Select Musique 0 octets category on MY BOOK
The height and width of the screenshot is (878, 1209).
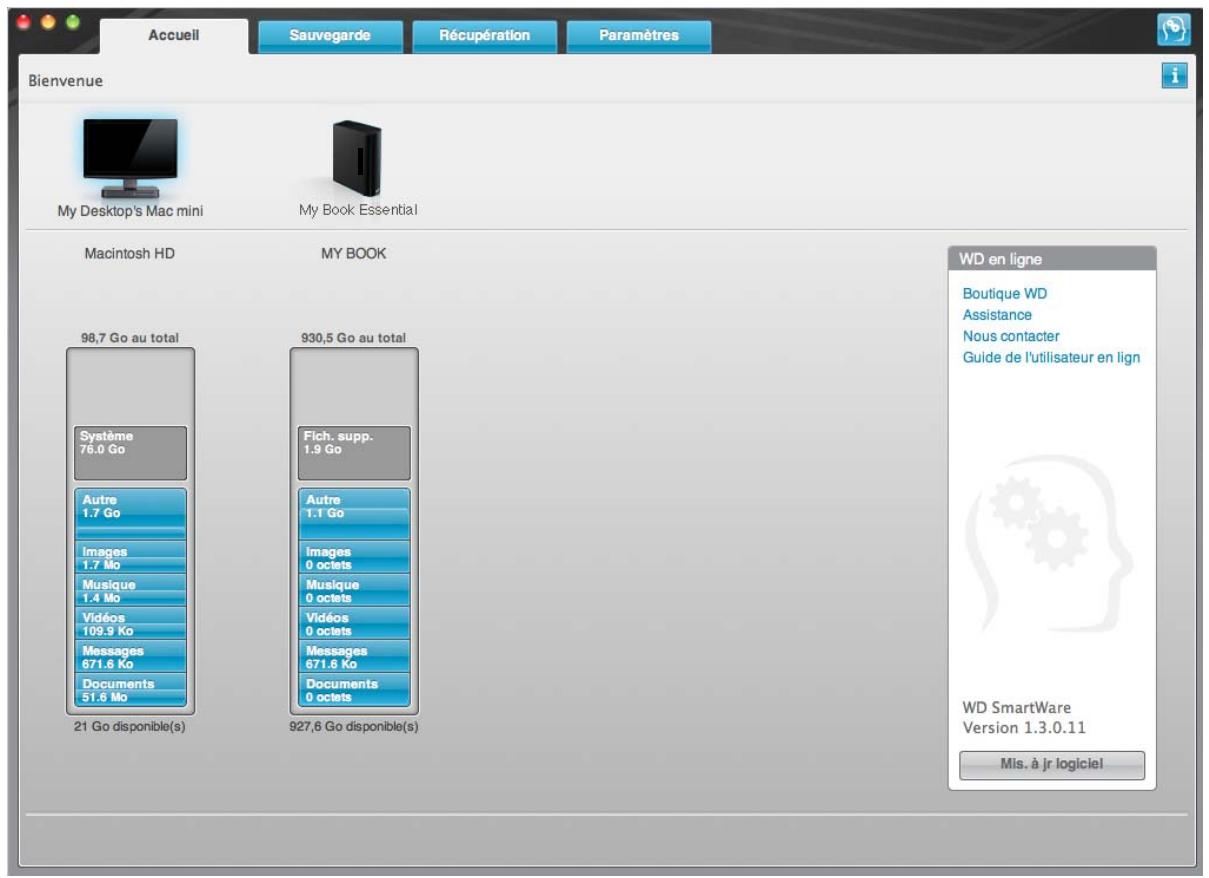354,589
